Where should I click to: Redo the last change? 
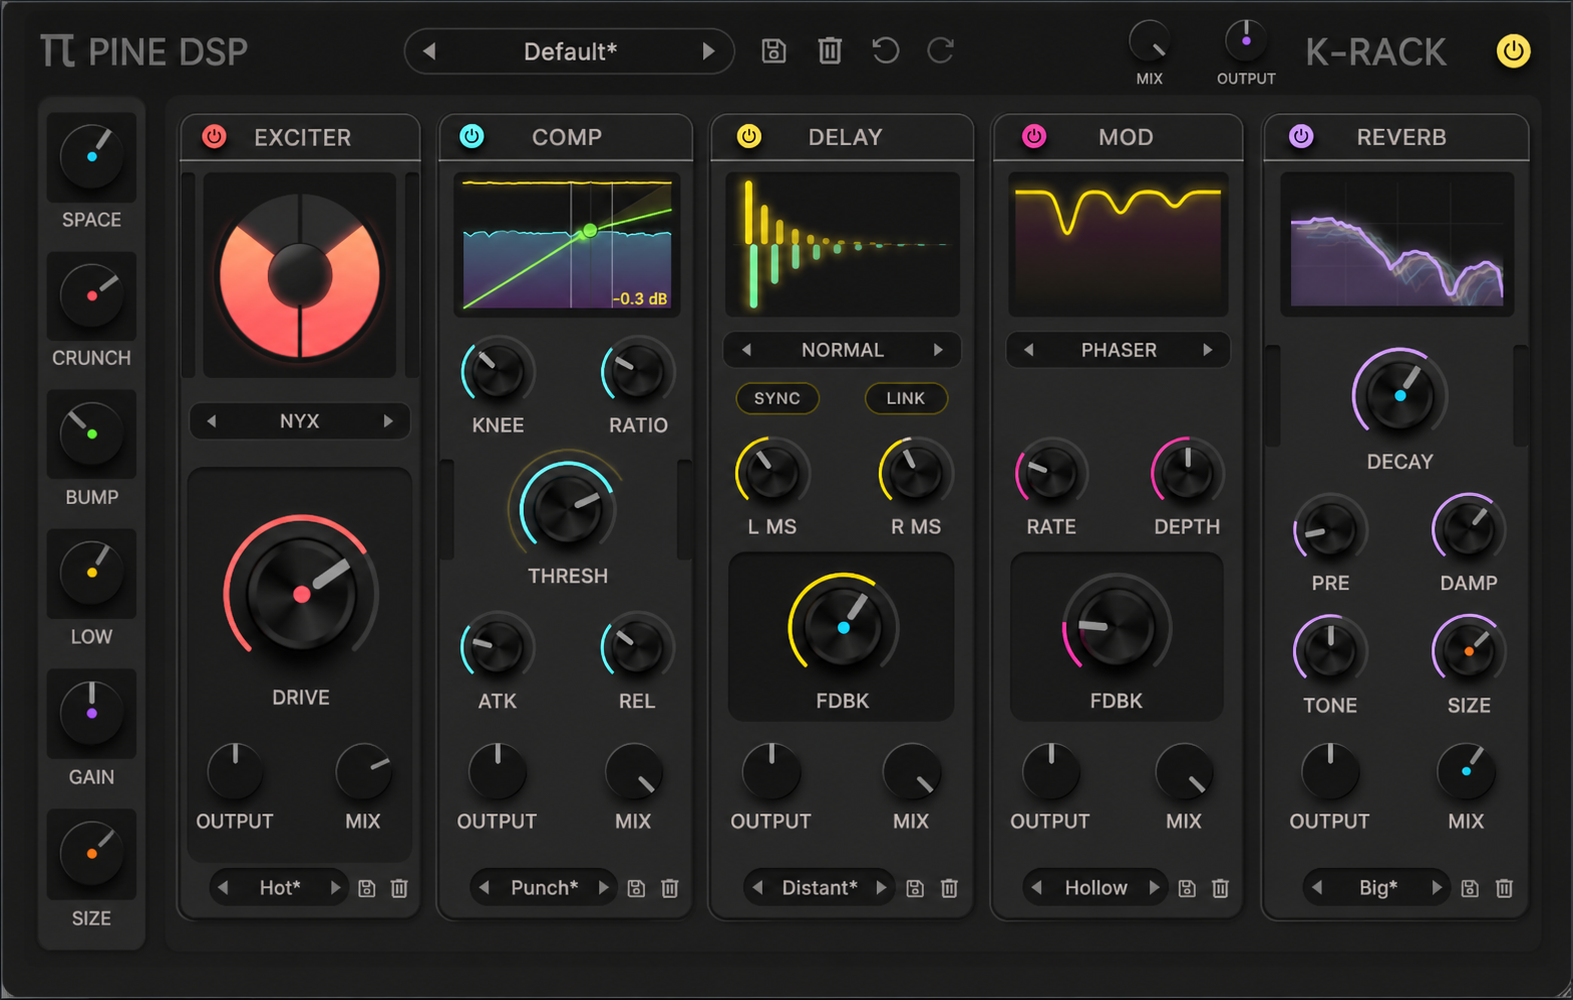click(941, 51)
